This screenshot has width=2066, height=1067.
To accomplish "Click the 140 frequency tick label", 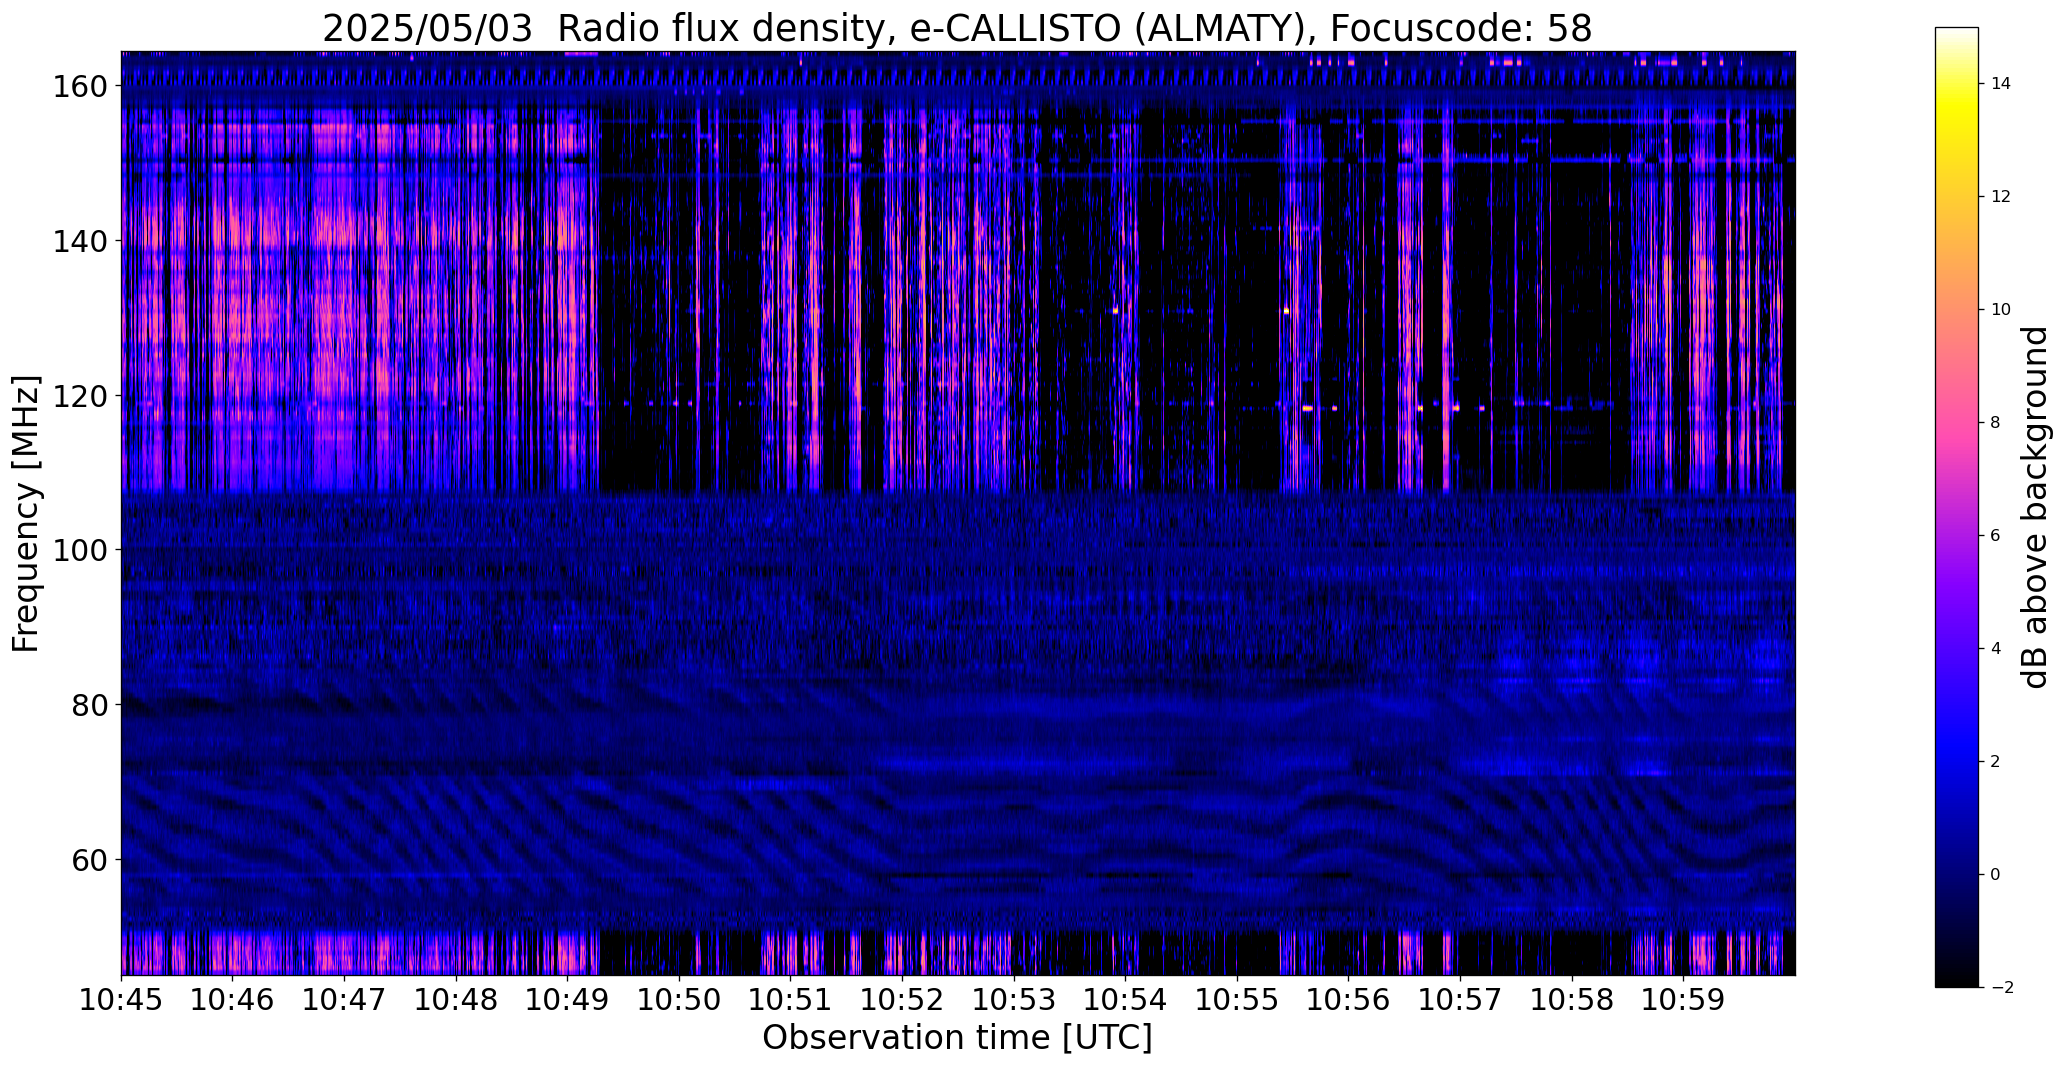I will pos(80,242).
